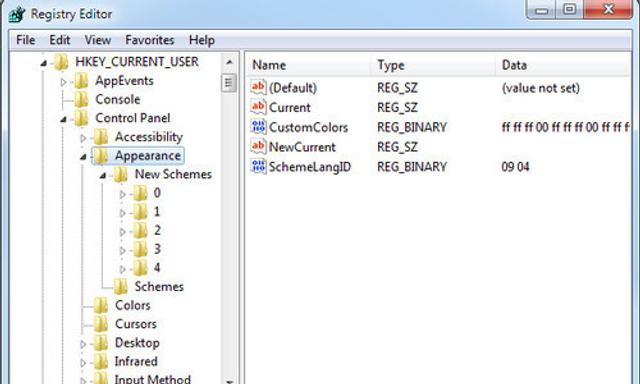
Task: Expand the Infrared key
Action: (x=83, y=363)
